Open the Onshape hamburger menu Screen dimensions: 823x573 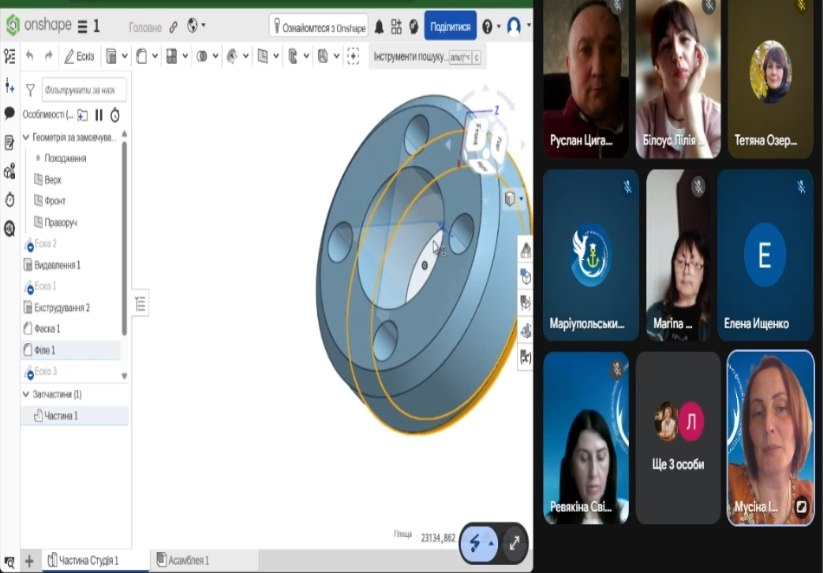[x=82, y=25]
